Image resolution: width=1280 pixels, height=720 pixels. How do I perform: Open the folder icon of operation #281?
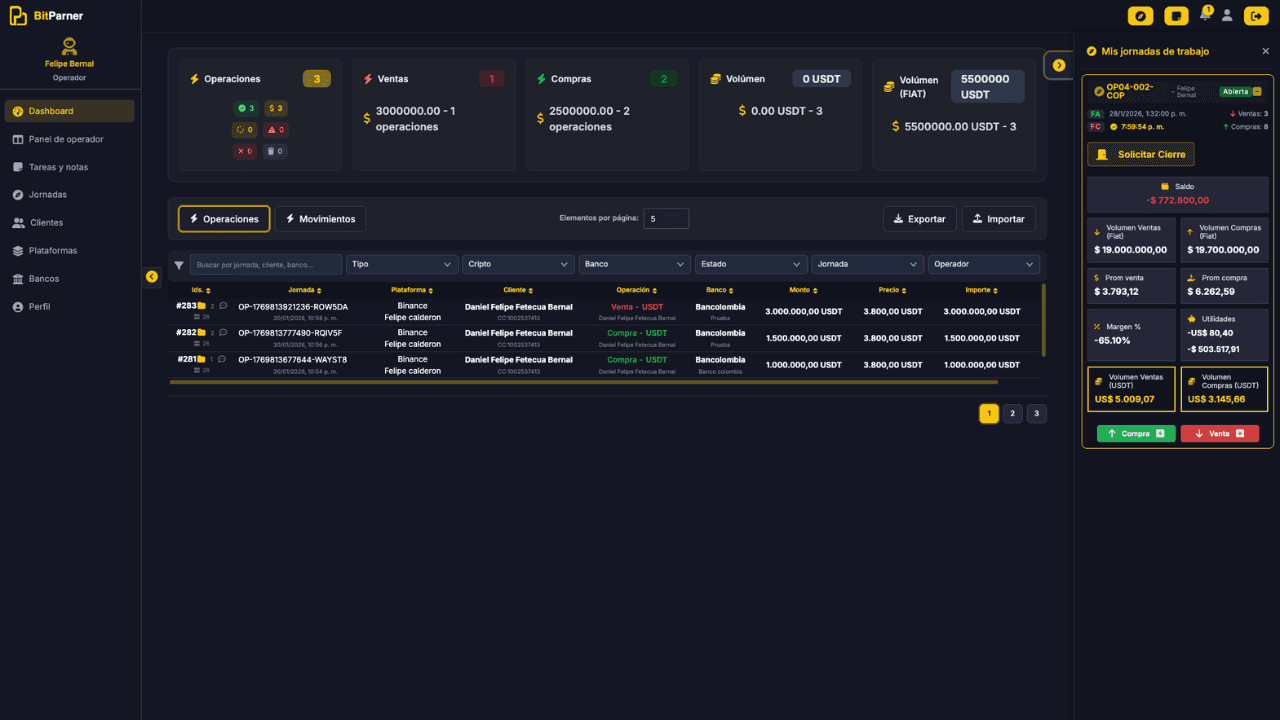[x=202, y=359]
